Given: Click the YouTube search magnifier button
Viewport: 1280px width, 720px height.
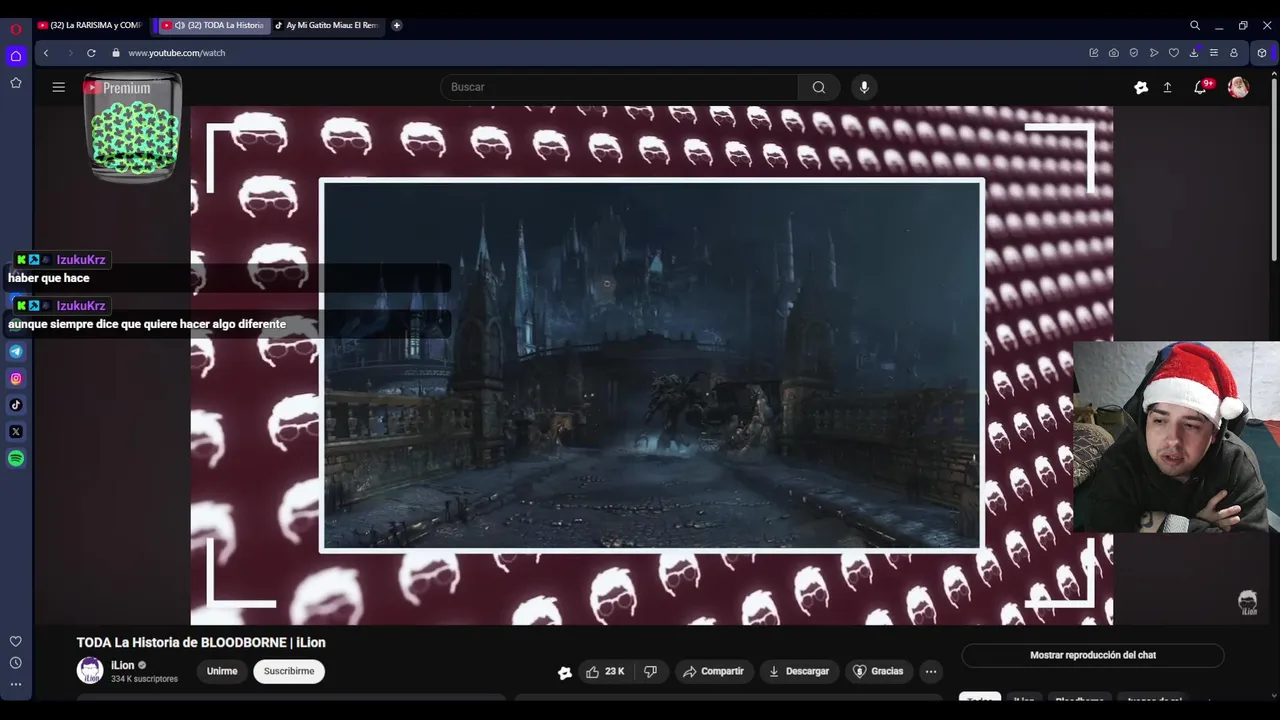Looking at the screenshot, I should [x=819, y=87].
